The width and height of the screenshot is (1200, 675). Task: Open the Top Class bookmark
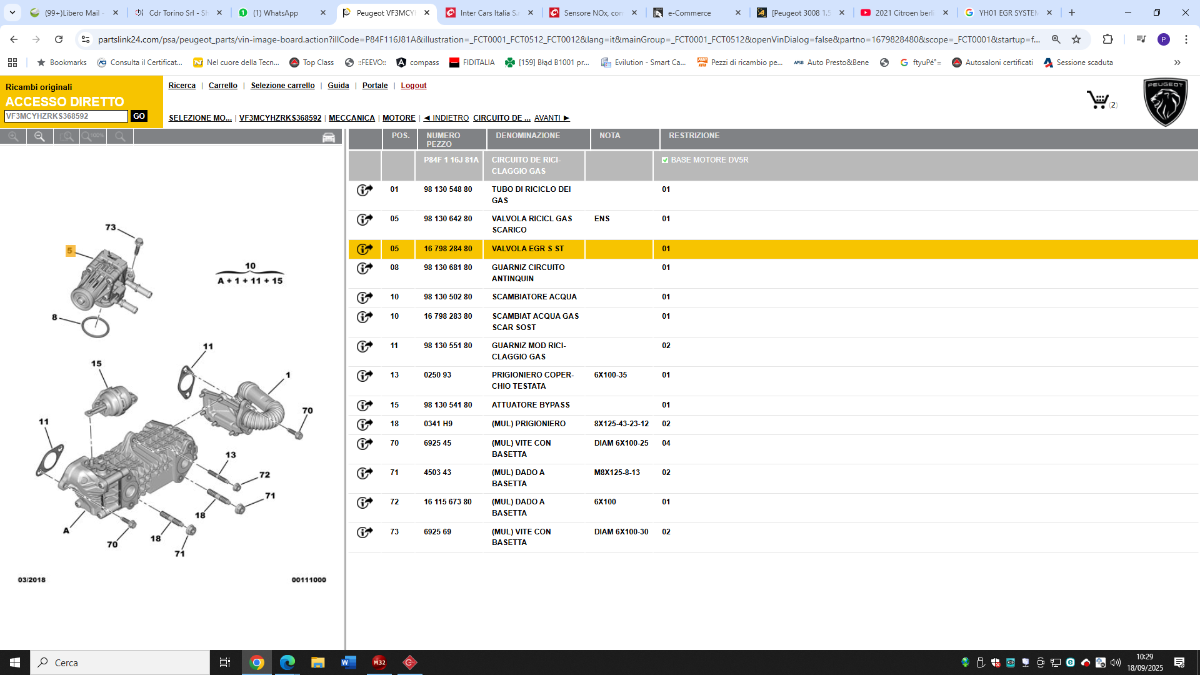[312, 62]
